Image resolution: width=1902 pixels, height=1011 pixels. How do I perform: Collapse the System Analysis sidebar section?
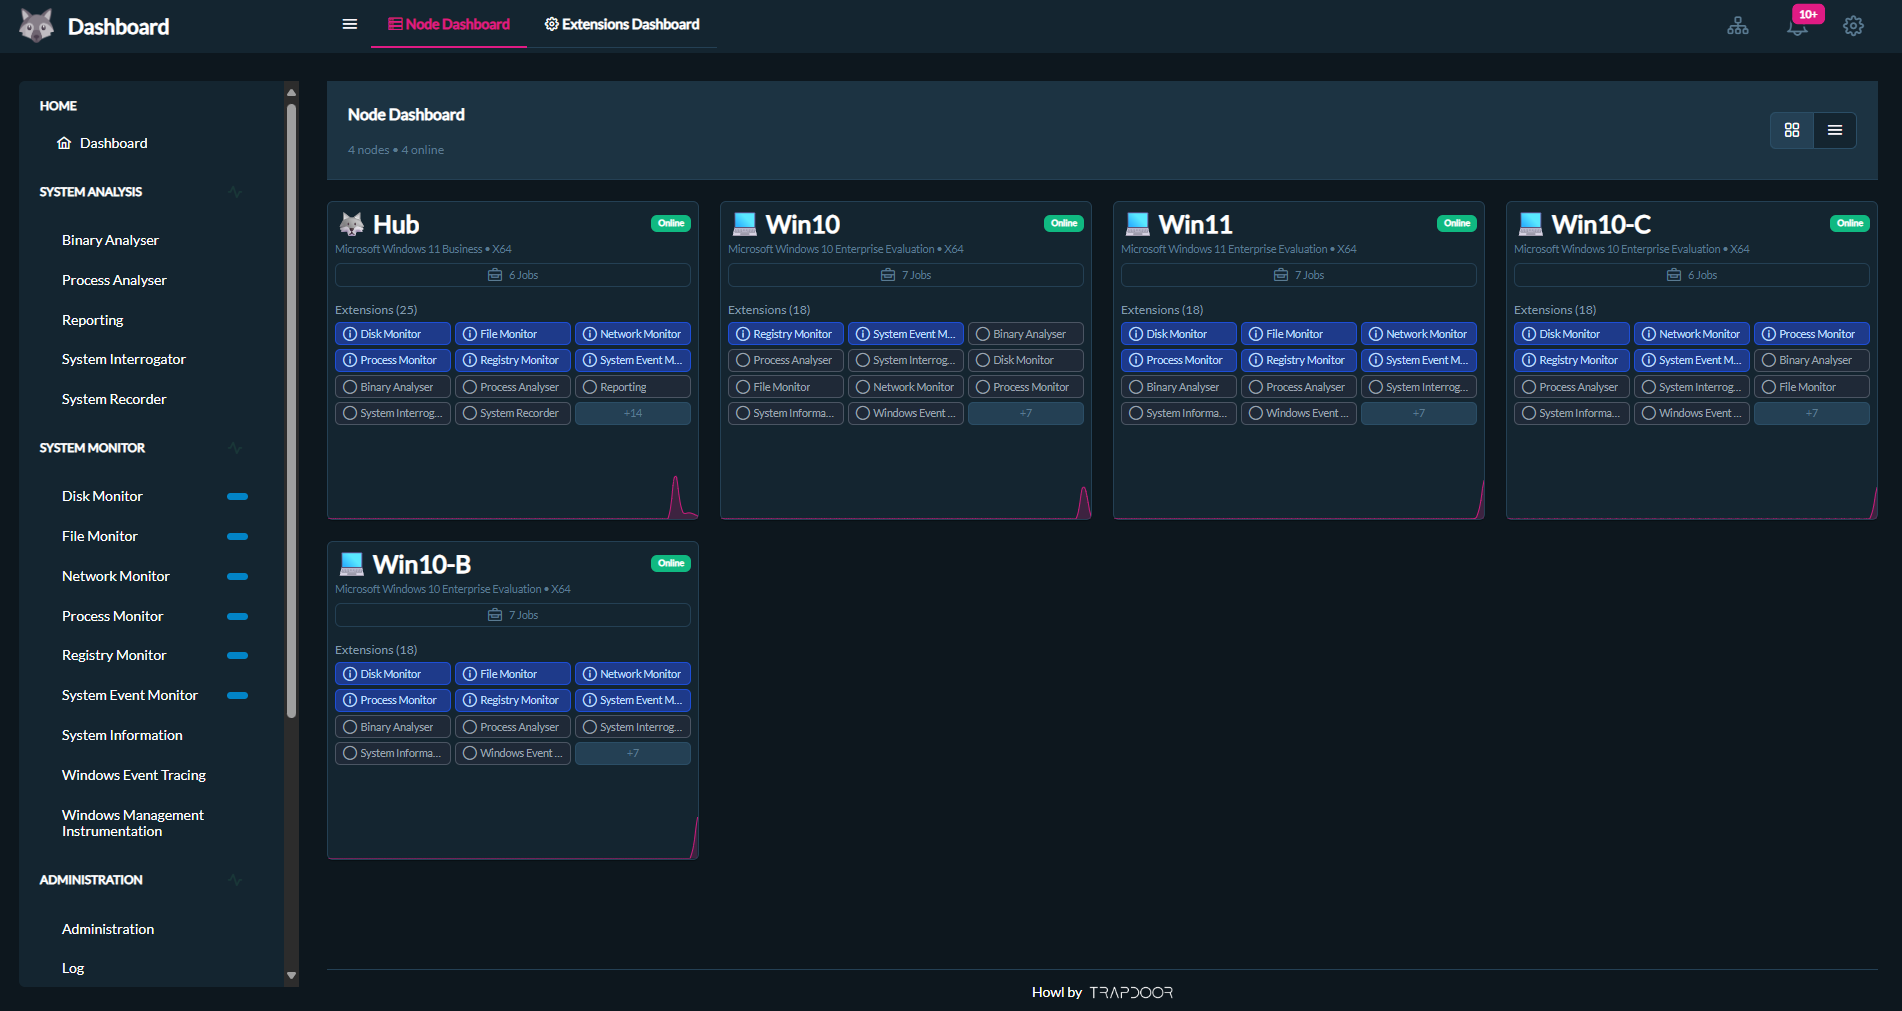tap(235, 192)
